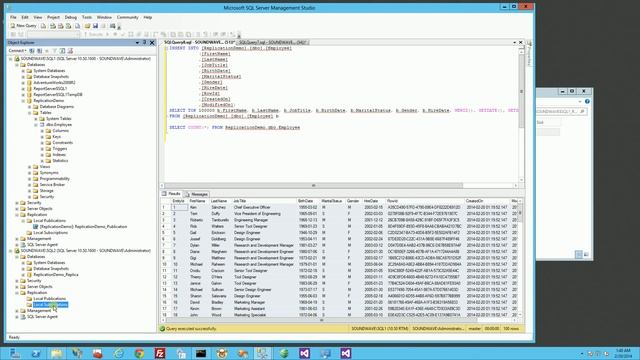The width and height of the screenshot is (640, 360).
Task: Select the Indexes folder
Action: (59, 155)
